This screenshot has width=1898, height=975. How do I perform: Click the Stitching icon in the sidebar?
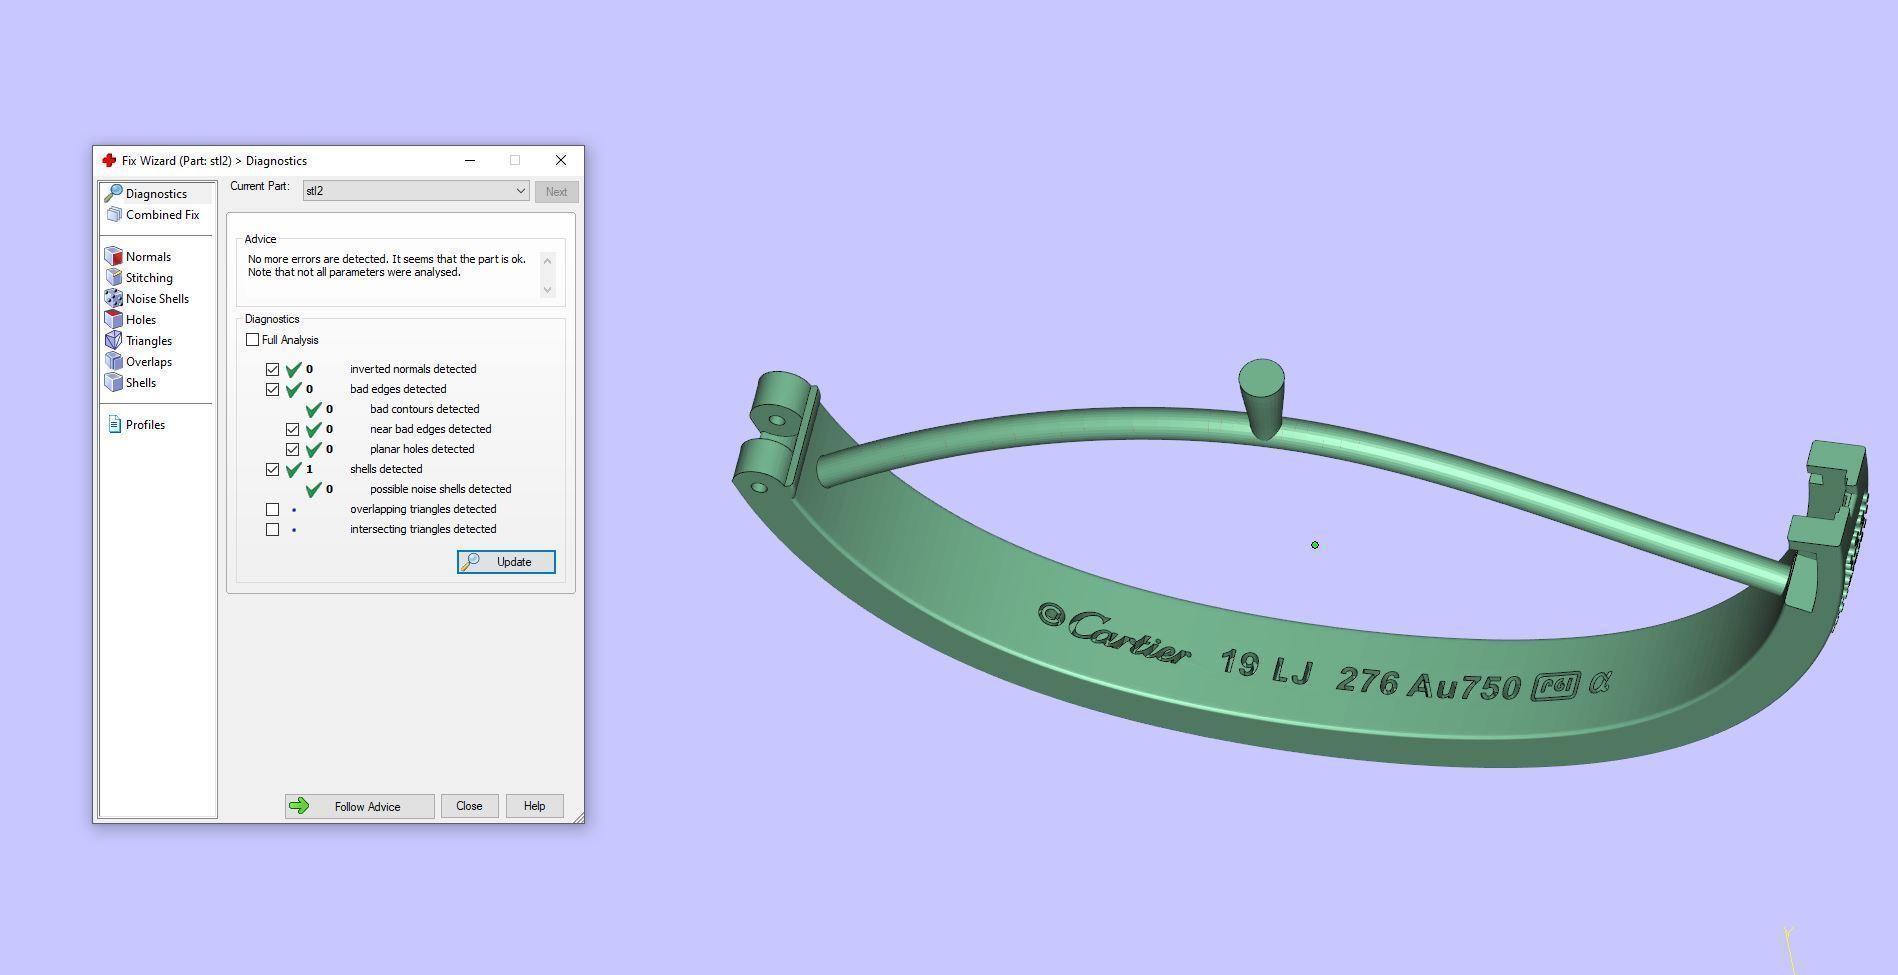point(114,278)
